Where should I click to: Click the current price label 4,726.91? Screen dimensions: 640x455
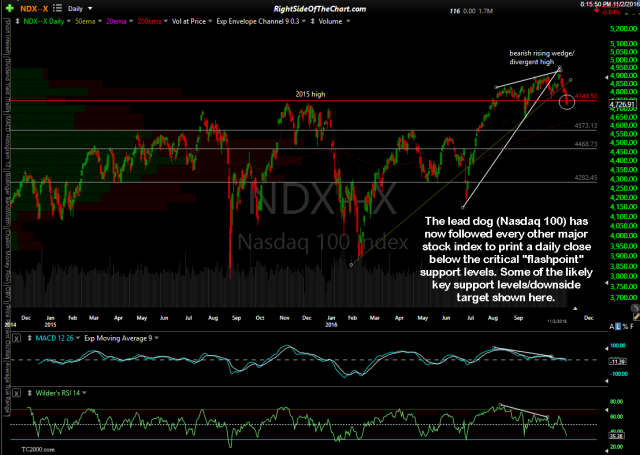(x=623, y=104)
